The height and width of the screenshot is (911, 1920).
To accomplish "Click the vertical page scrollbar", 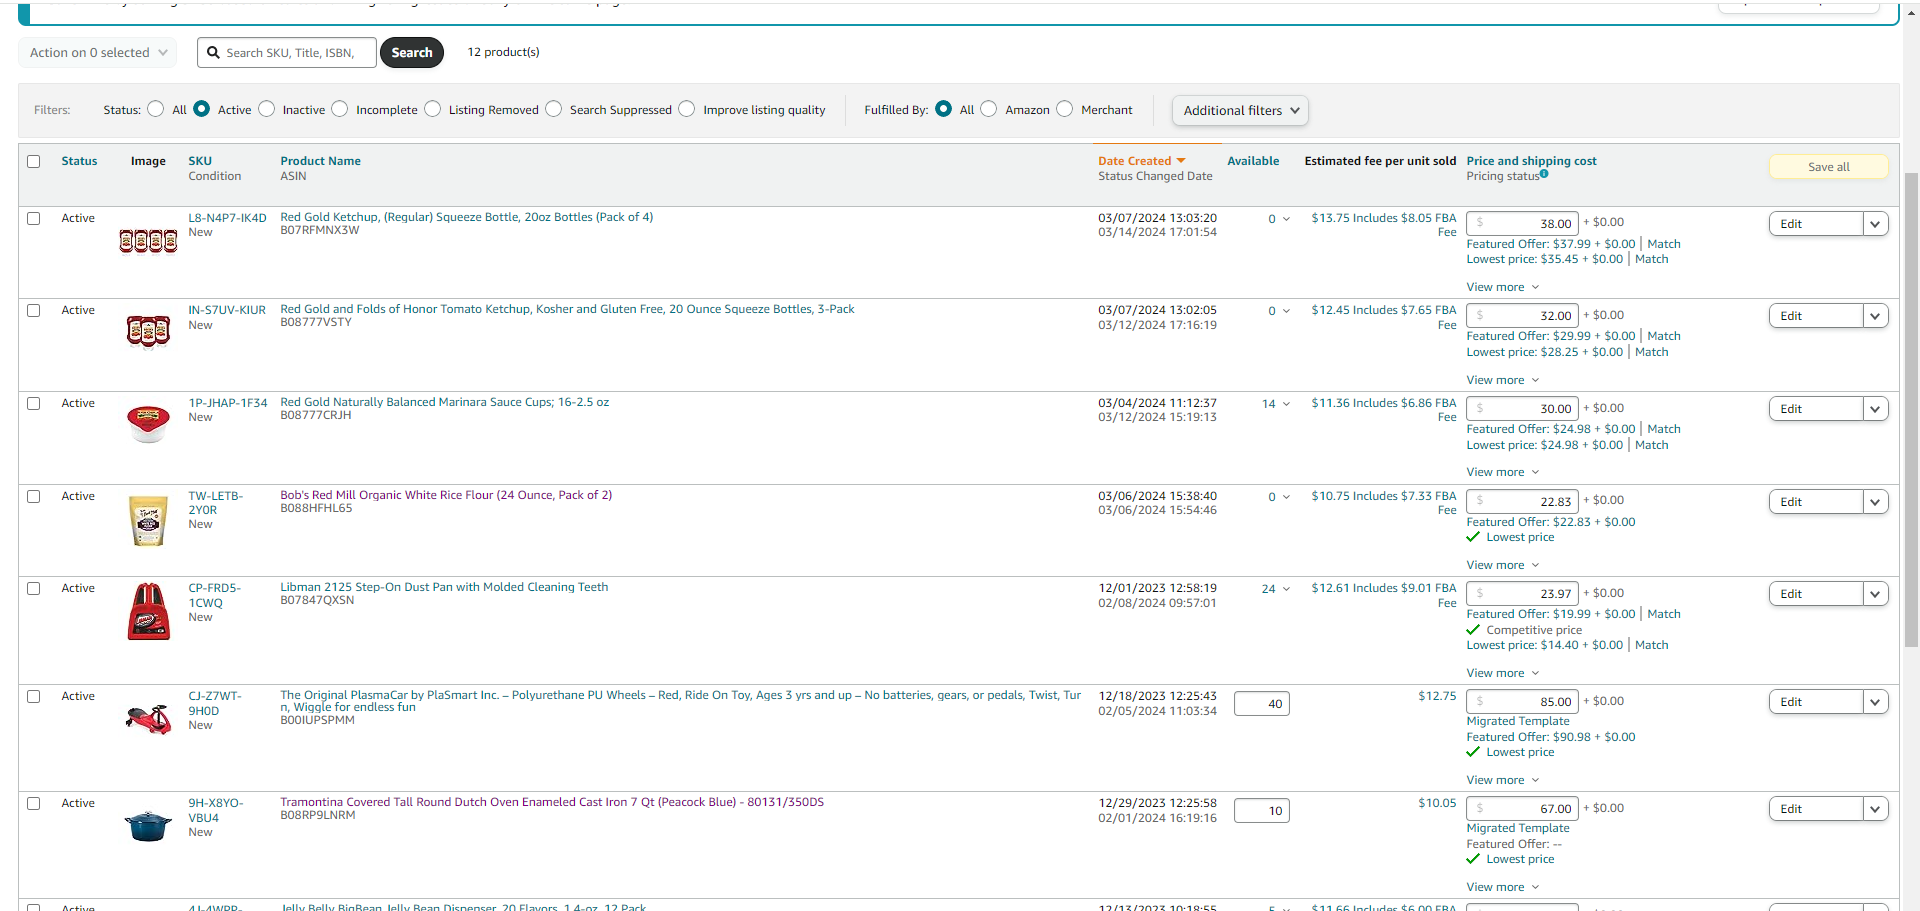I will tap(1911, 410).
